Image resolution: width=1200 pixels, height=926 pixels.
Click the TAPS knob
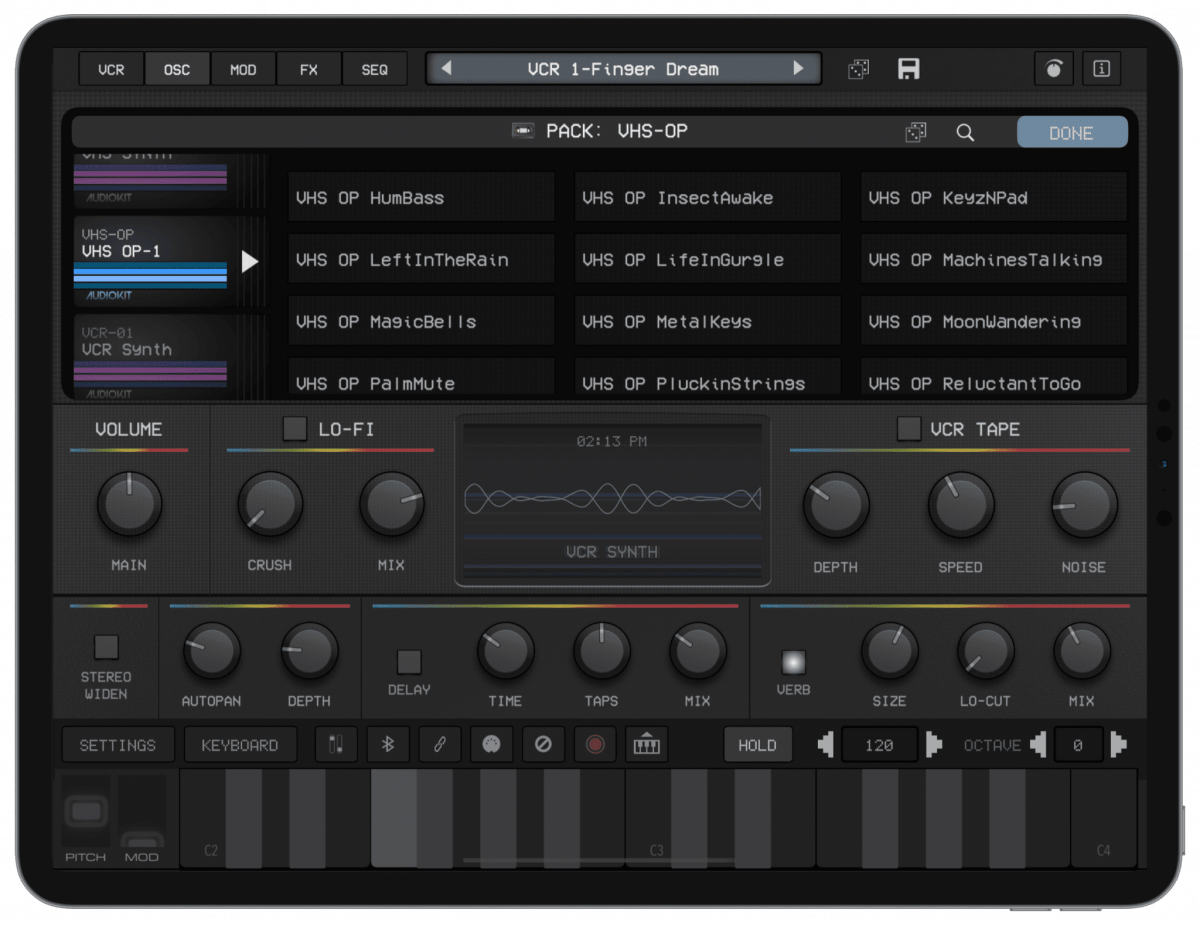coord(602,651)
